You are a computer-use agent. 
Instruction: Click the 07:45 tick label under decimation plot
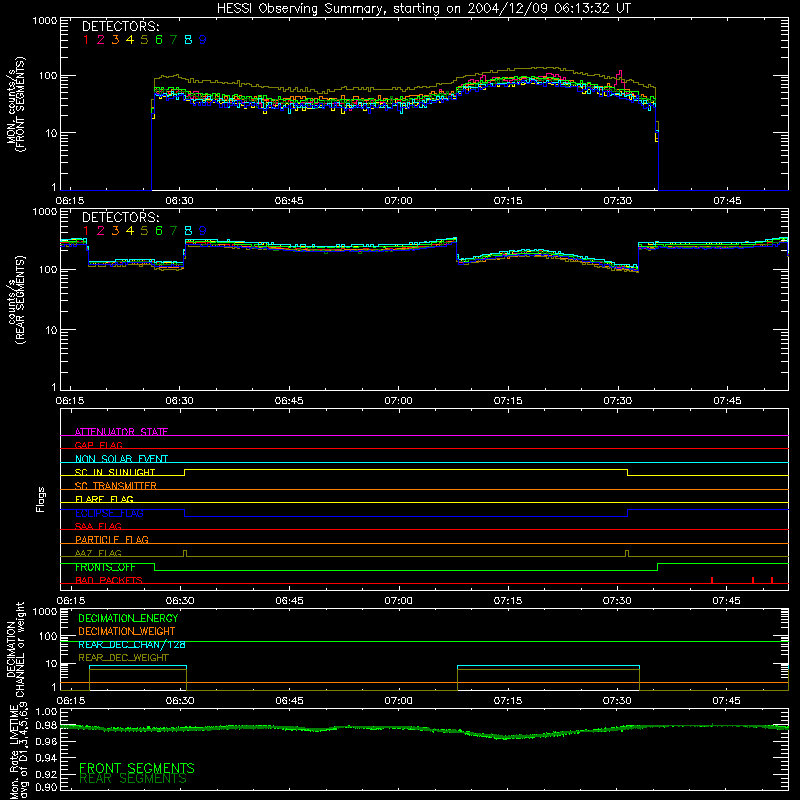tap(727, 701)
